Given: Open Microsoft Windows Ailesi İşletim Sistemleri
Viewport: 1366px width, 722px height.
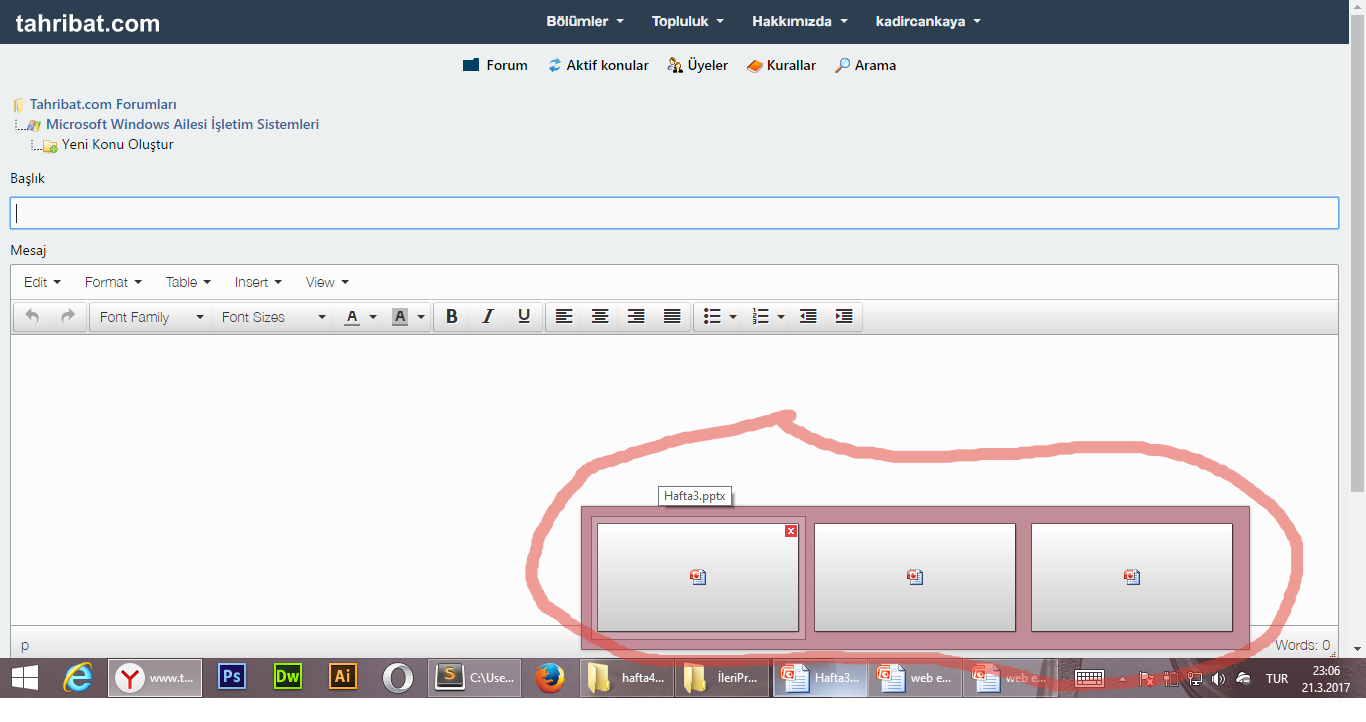Looking at the screenshot, I should pyautogui.click(x=182, y=124).
